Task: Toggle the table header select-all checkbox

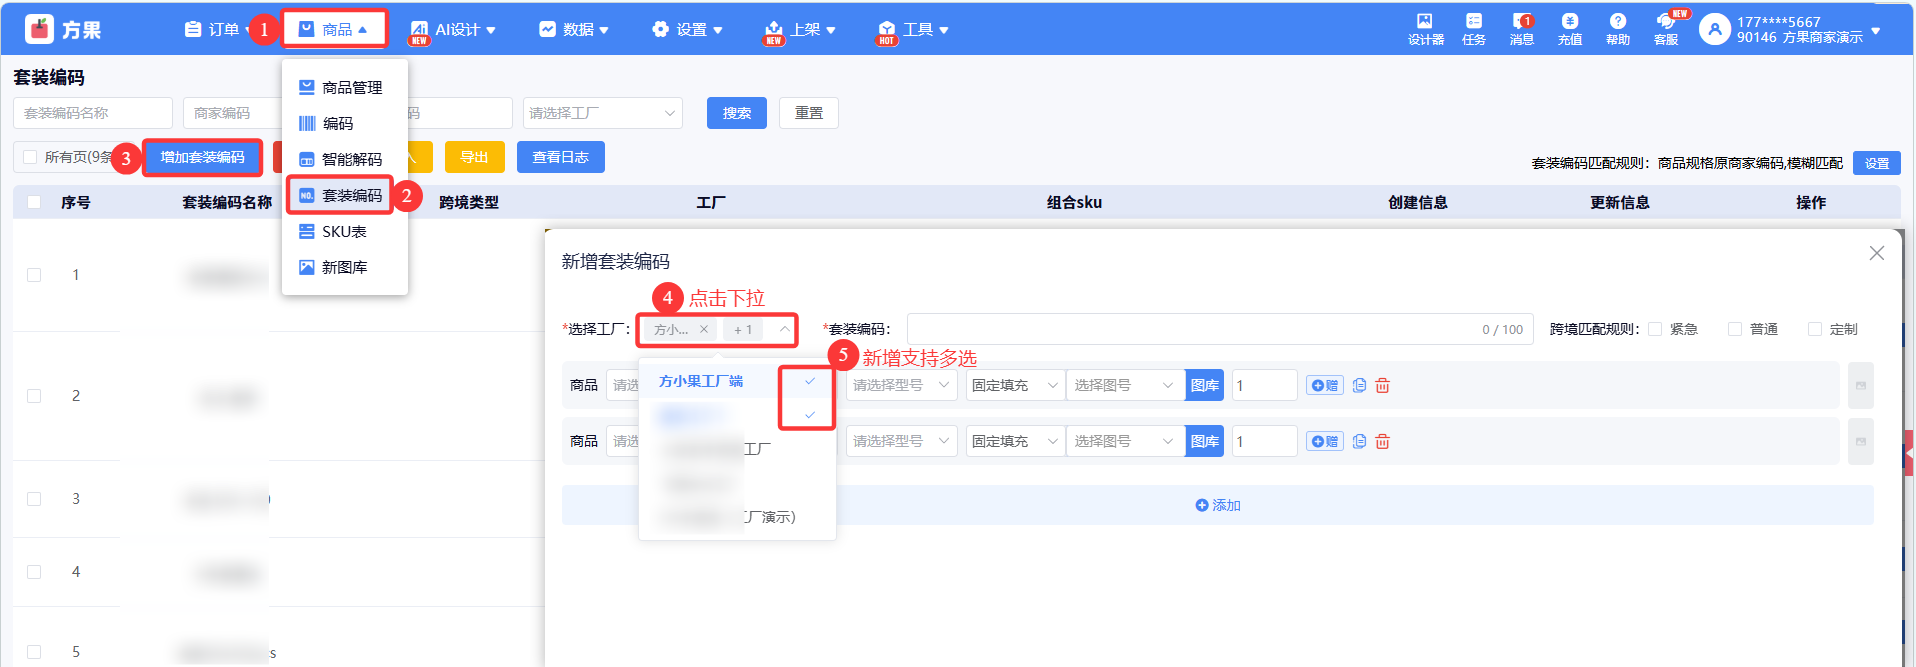Action: pos(34,202)
